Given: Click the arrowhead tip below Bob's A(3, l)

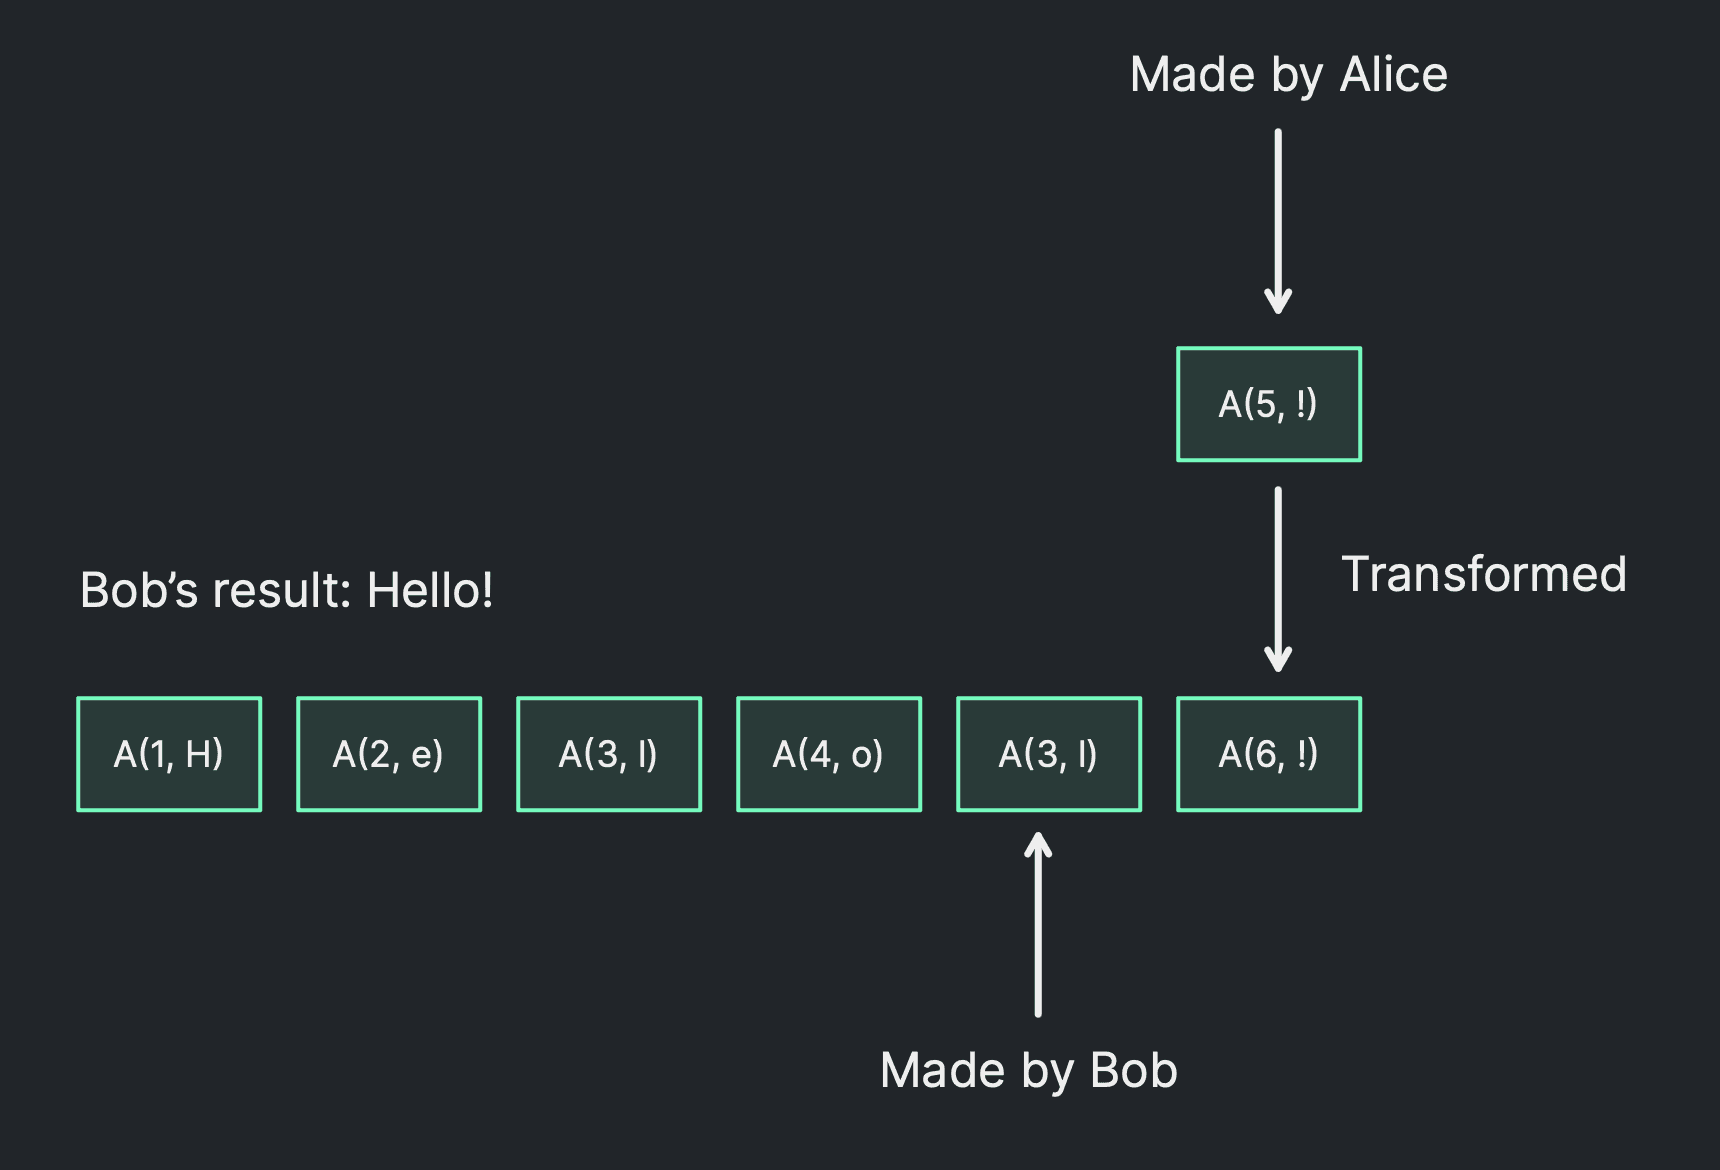Looking at the screenshot, I should coord(1038,843).
